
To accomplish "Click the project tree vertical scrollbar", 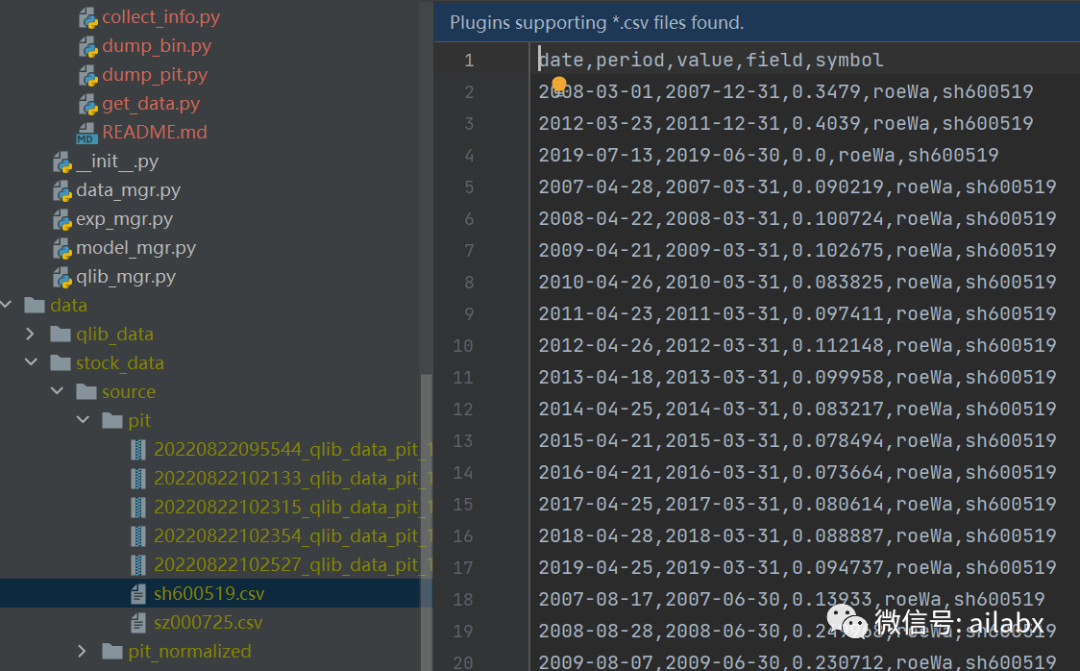I will (426, 522).
